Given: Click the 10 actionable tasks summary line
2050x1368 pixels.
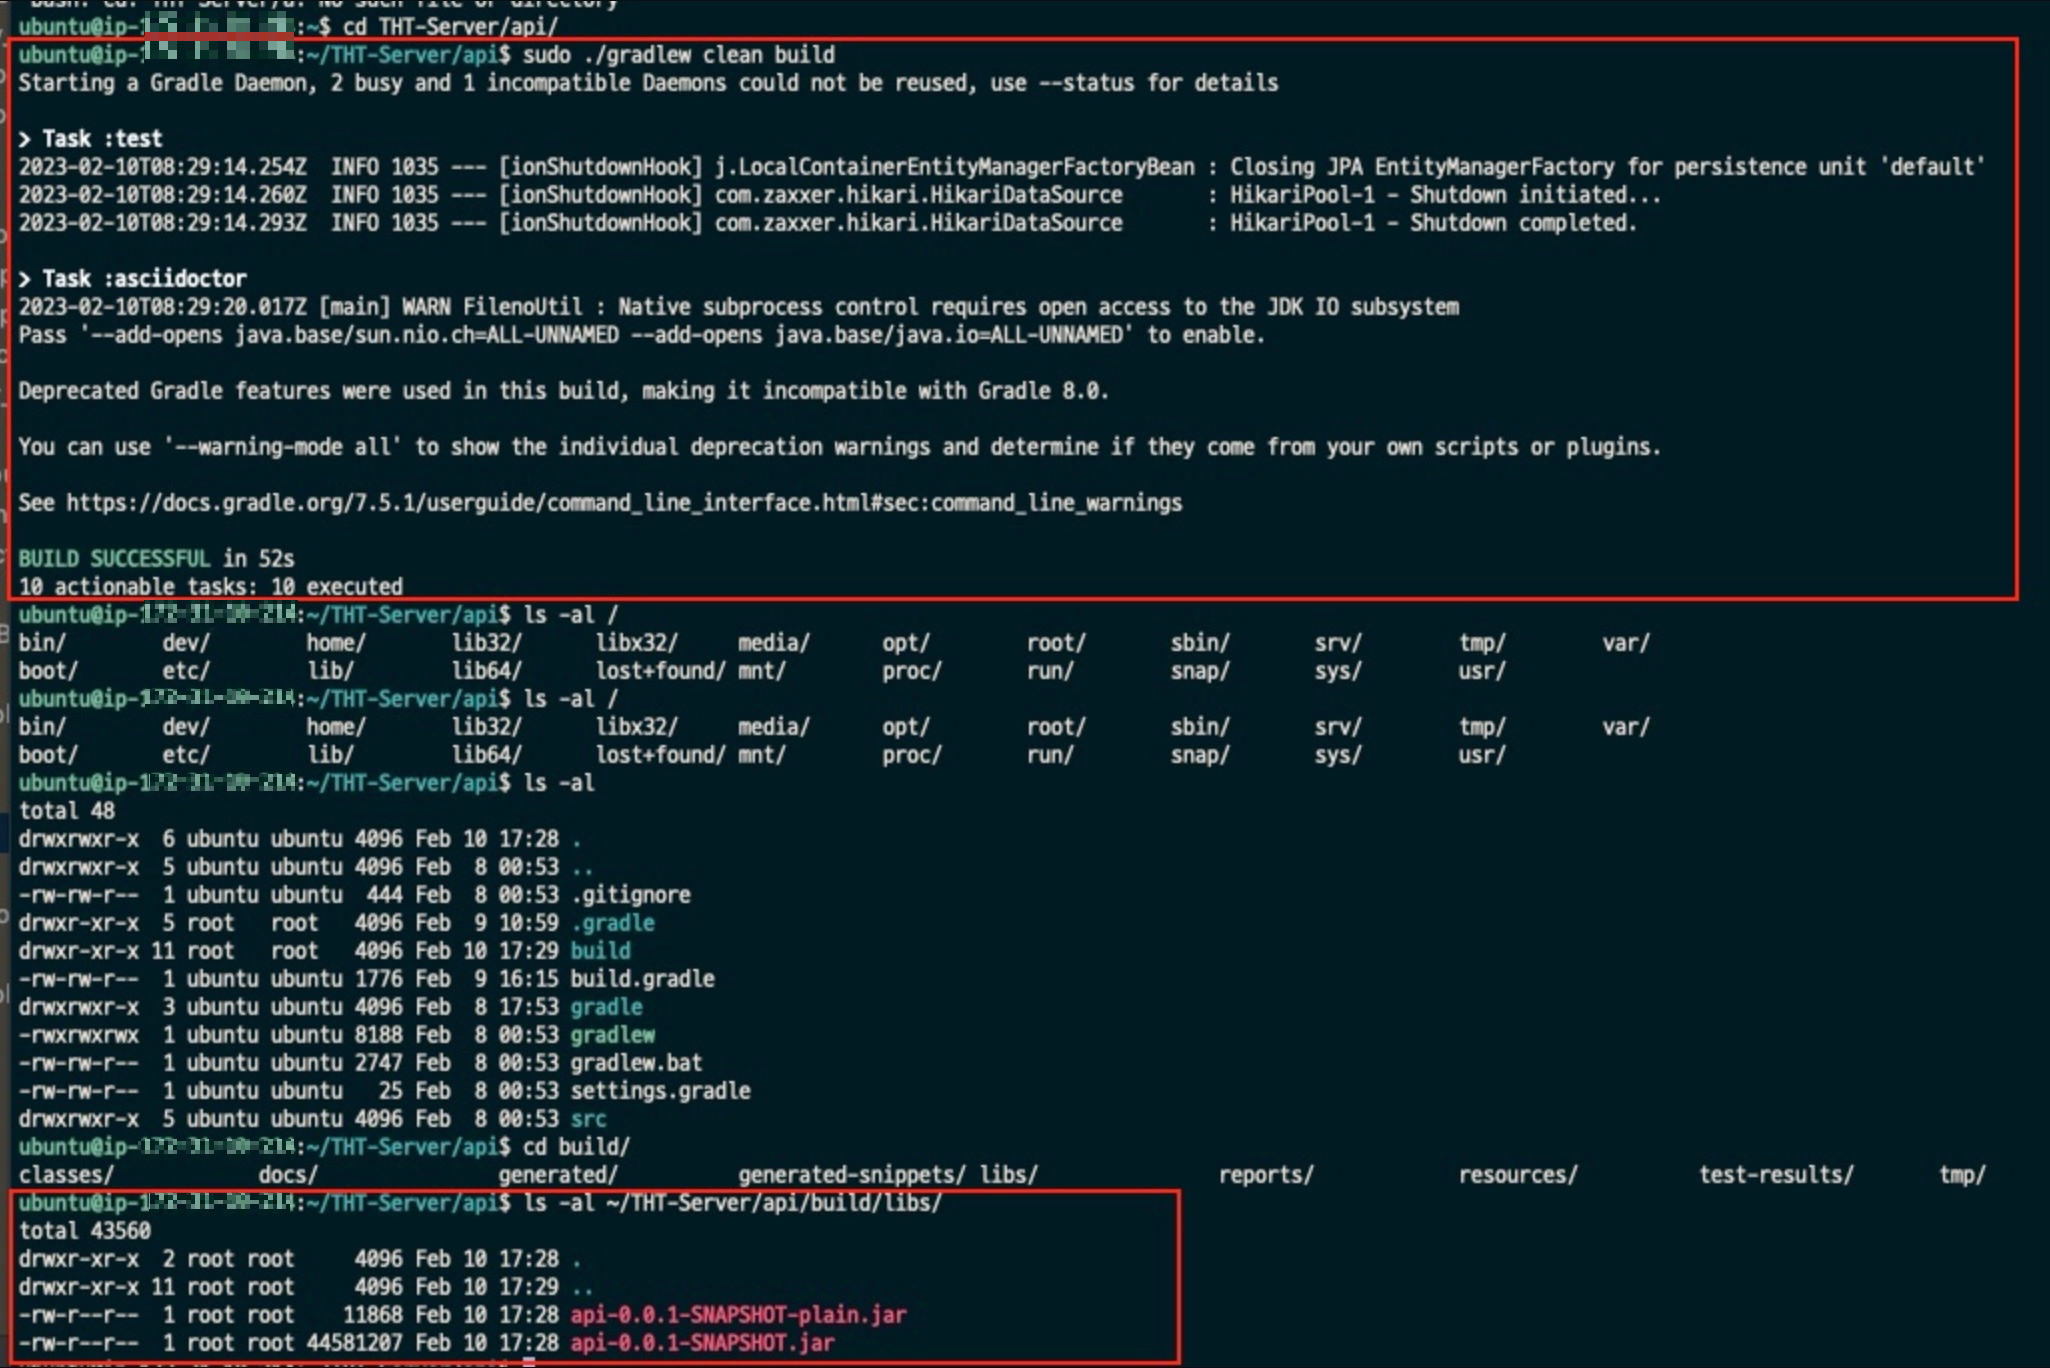Looking at the screenshot, I should pos(210,587).
